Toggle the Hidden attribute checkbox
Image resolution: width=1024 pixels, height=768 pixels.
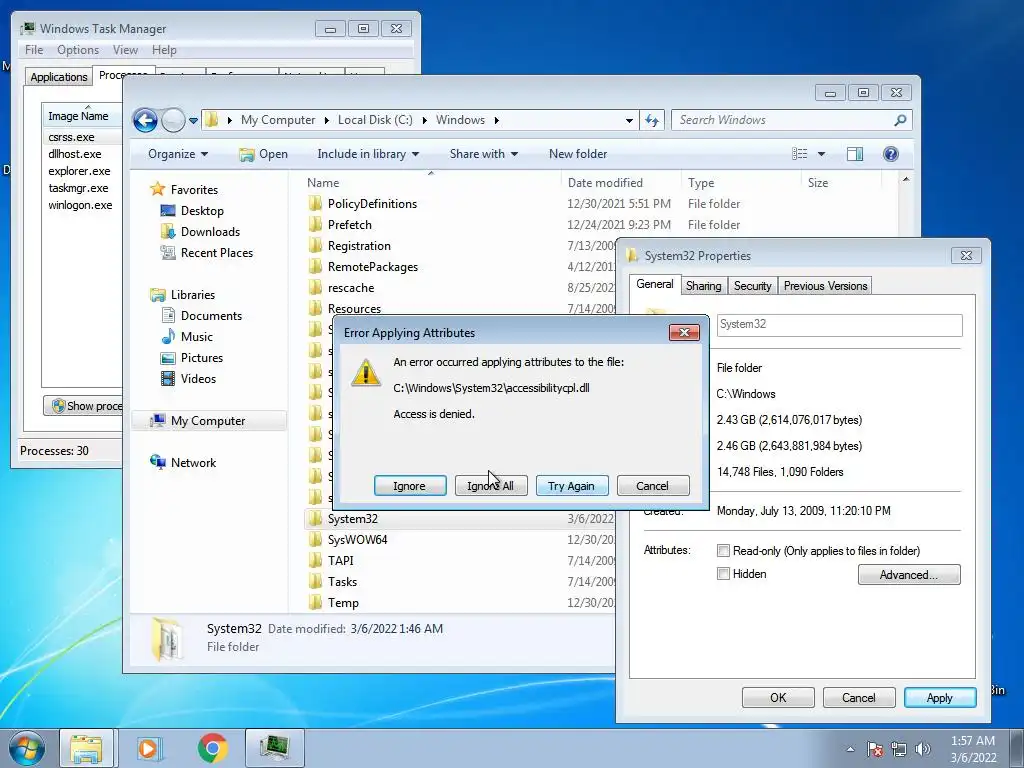point(724,574)
